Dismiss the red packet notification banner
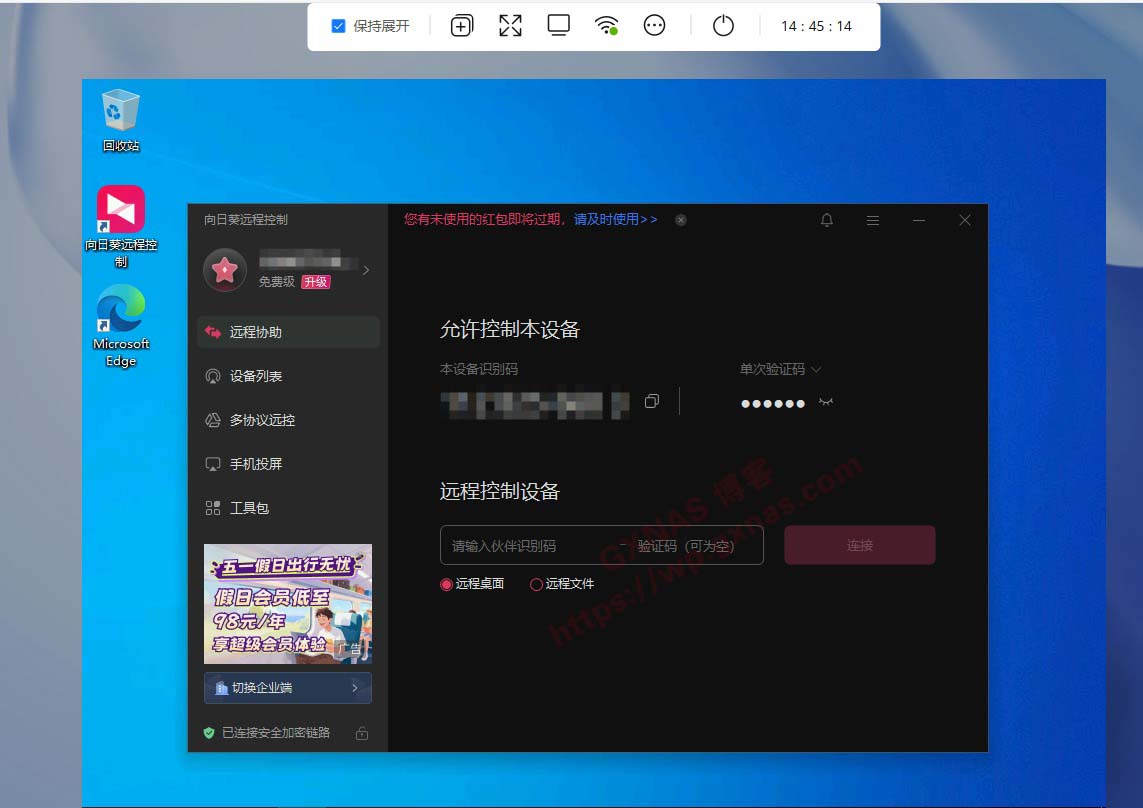Image resolution: width=1143 pixels, height=808 pixels. [681, 220]
